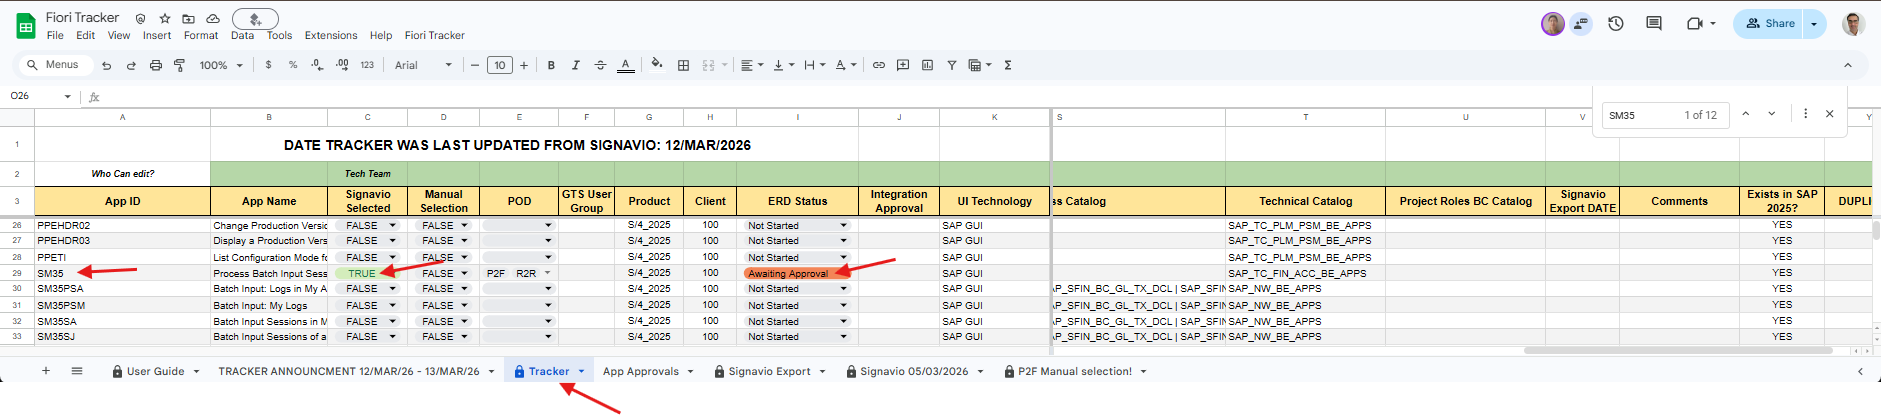The height and width of the screenshot is (415, 1881).
Task: Insert a comment
Action: pos(903,65)
